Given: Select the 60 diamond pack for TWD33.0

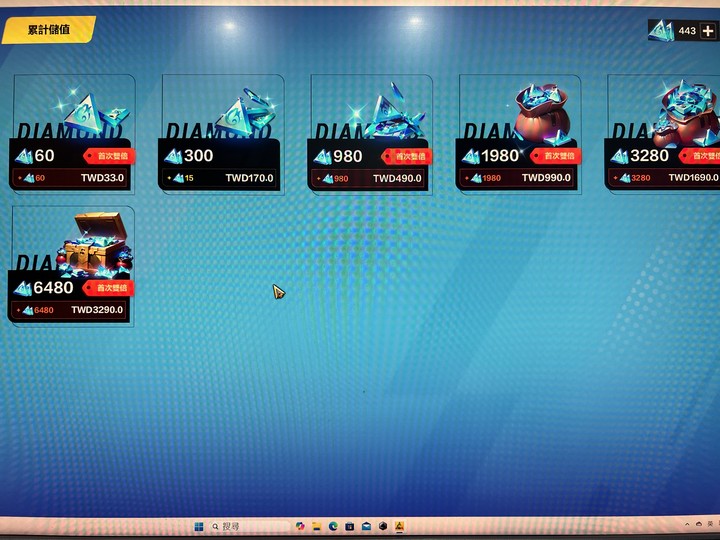Looking at the screenshot, I should [x=73, y=134].
